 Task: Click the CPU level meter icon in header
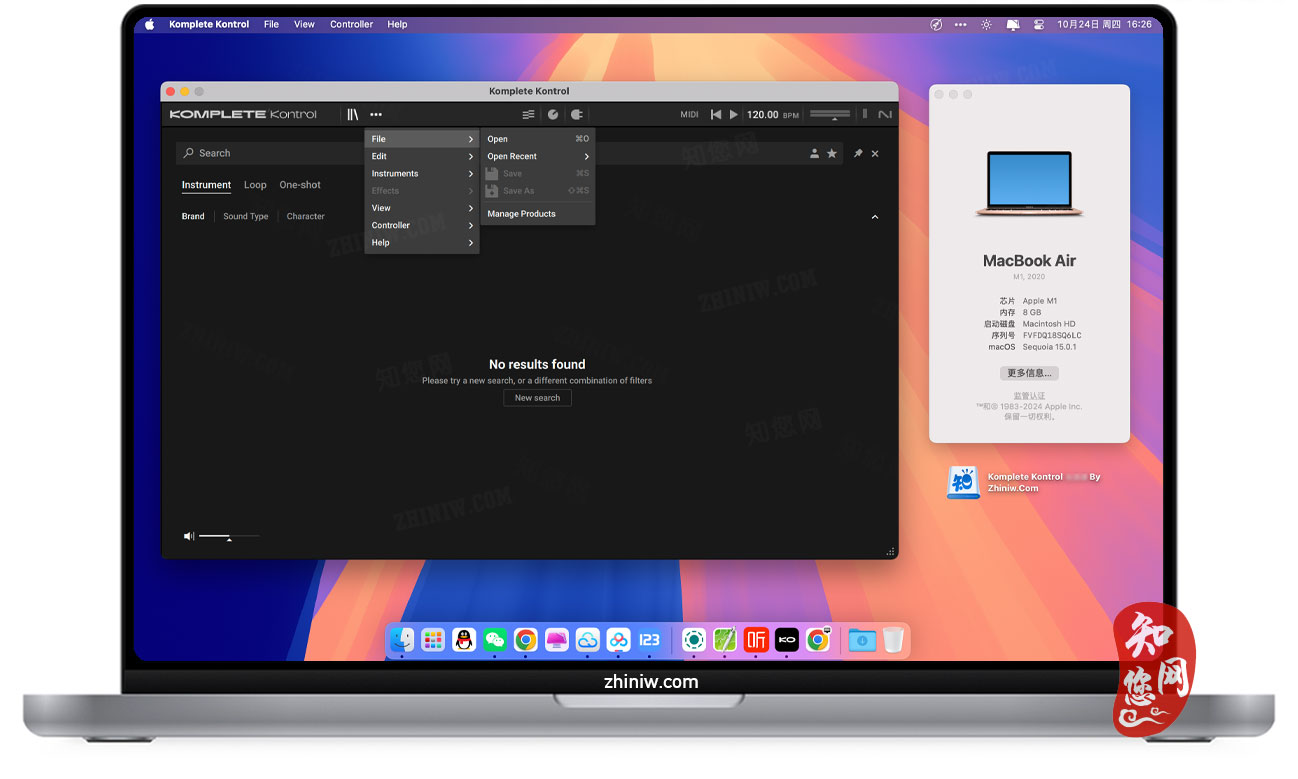(865, 114)
